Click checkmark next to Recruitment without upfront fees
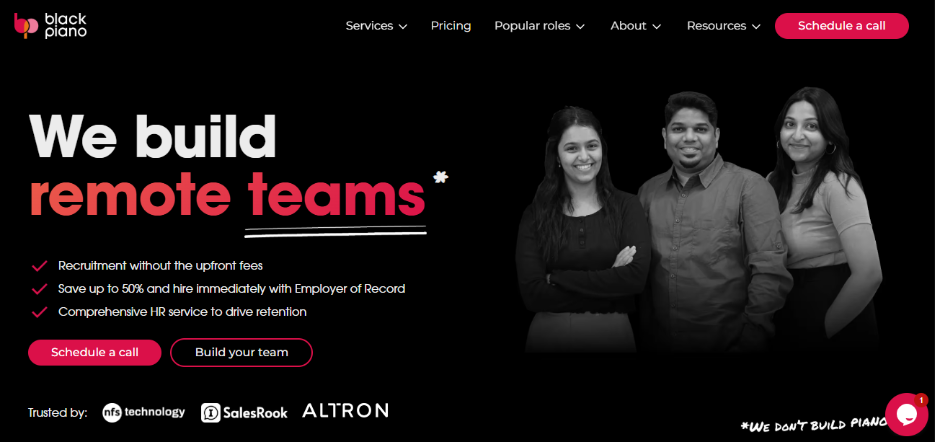Image resolution: width=936 pixels, height=442 pixels. (x=39, y=266)
